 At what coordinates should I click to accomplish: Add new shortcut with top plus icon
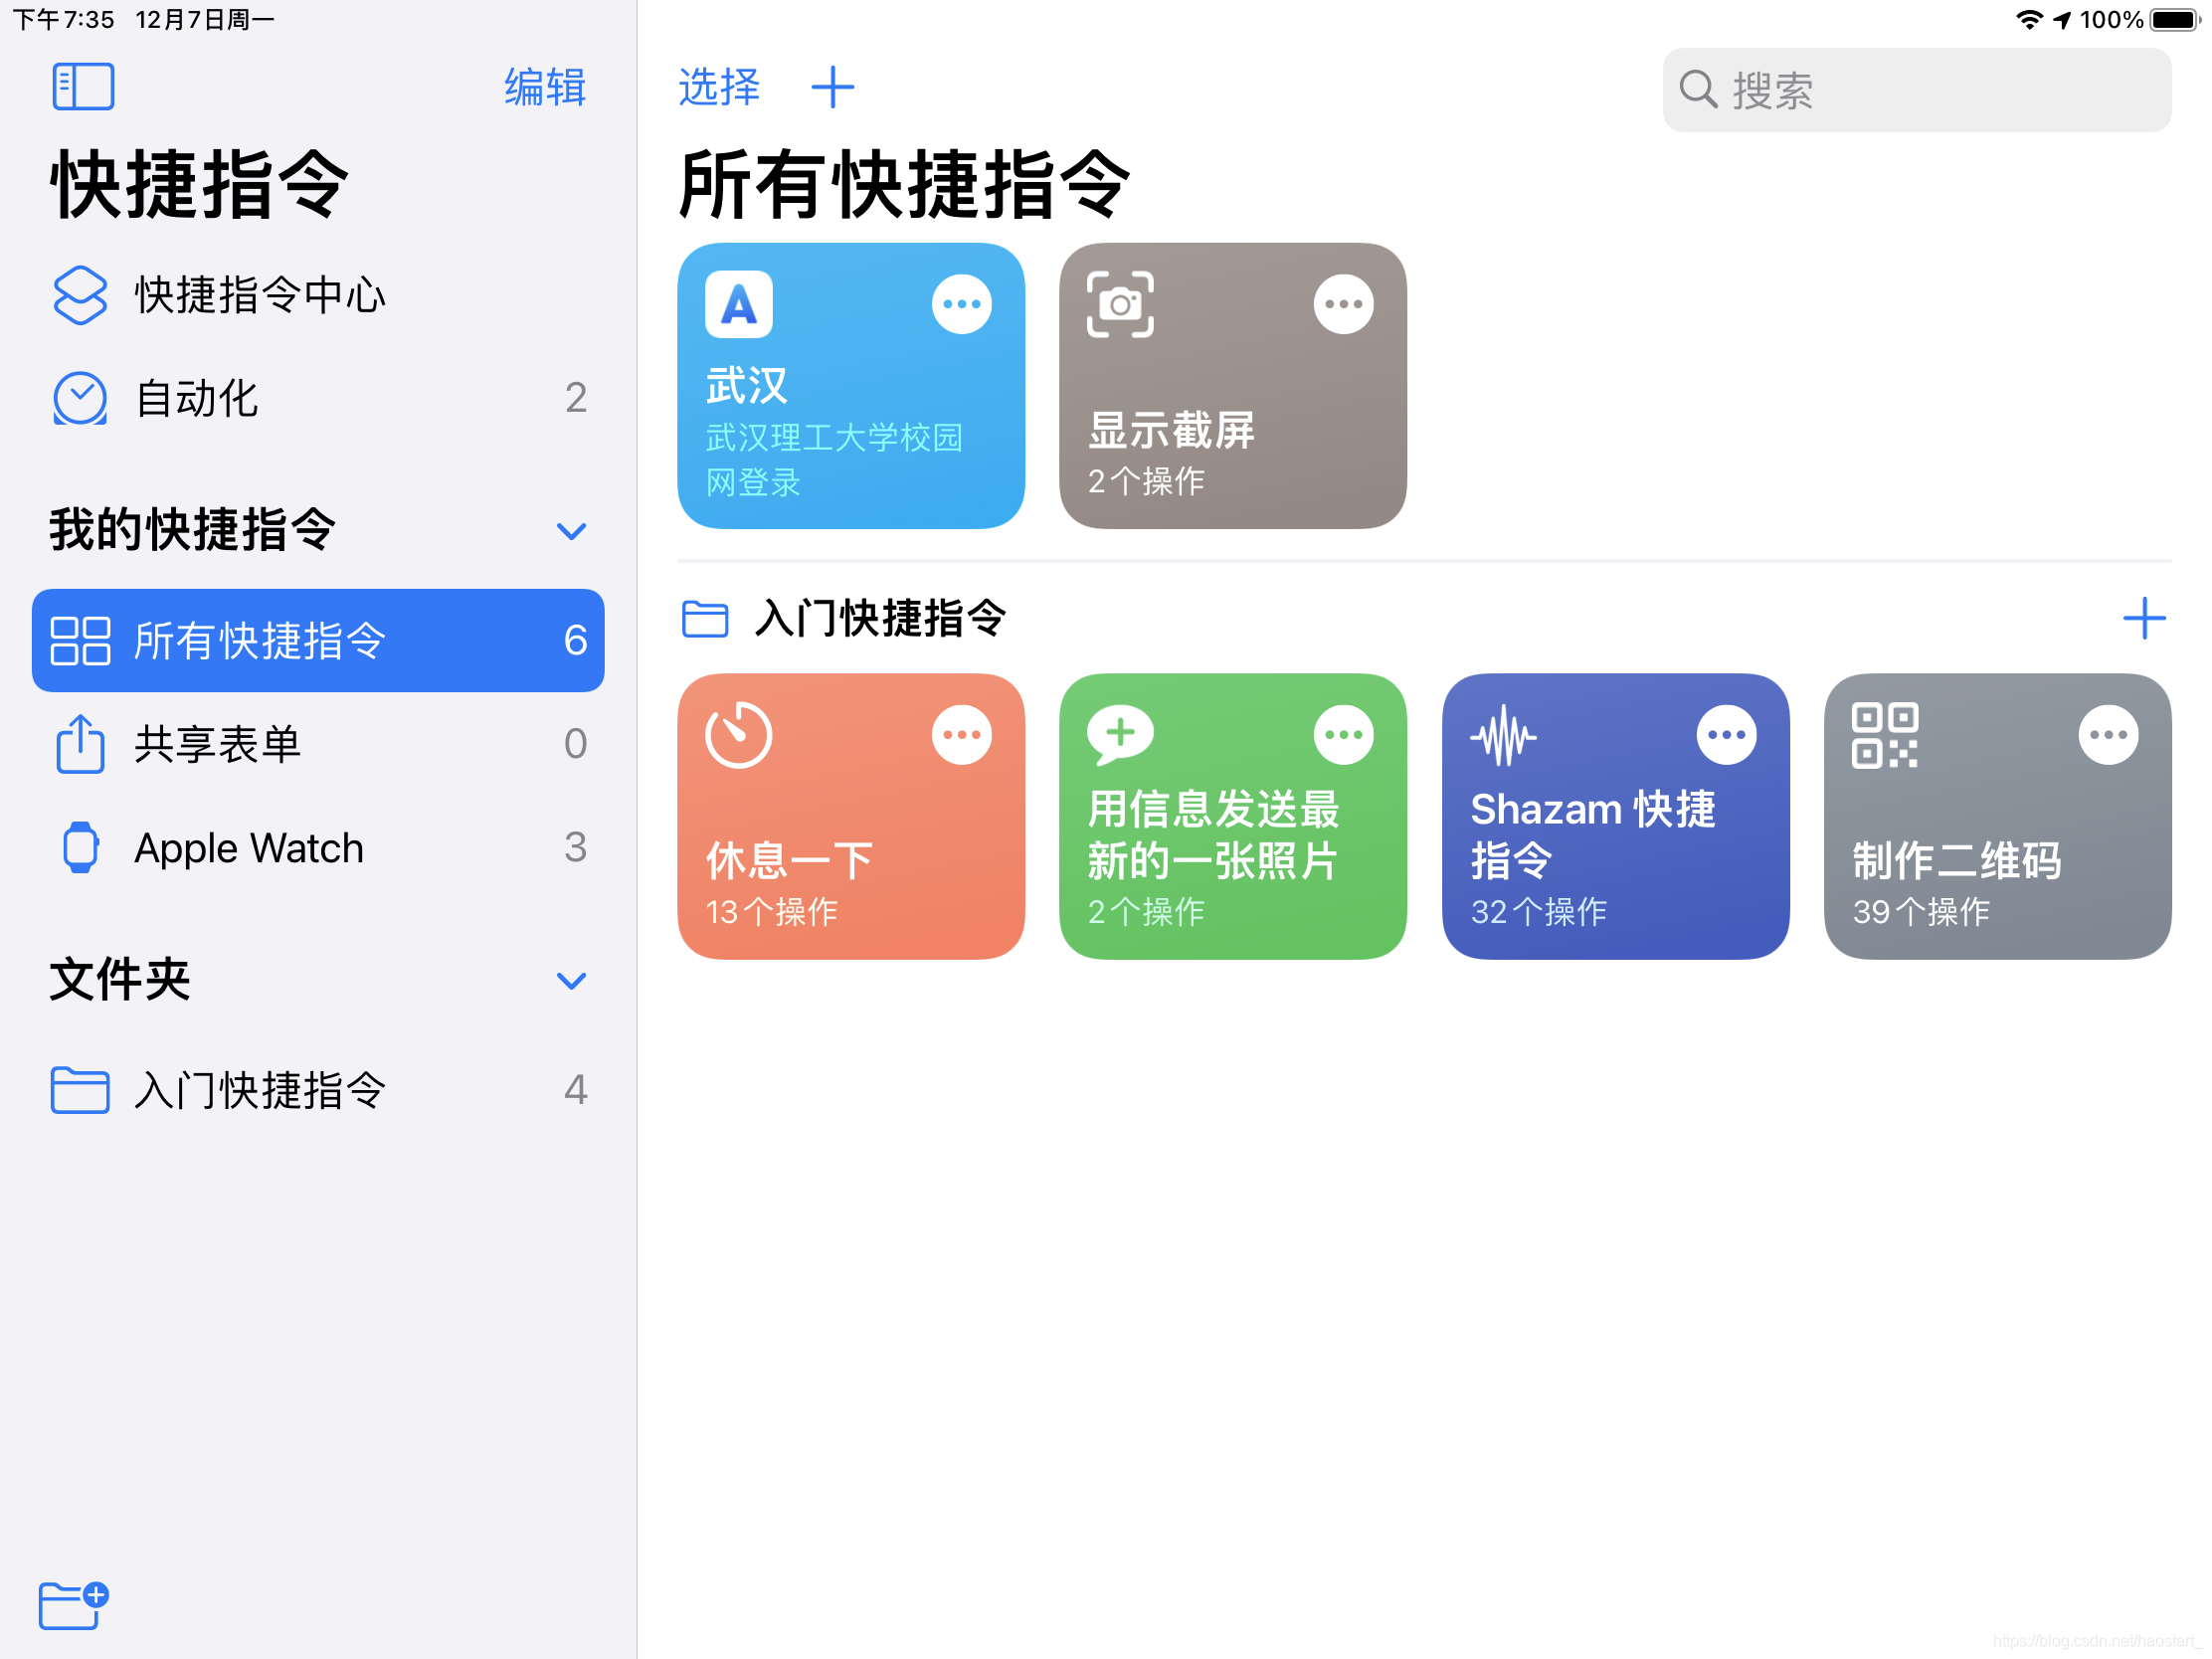click(832, 88)
